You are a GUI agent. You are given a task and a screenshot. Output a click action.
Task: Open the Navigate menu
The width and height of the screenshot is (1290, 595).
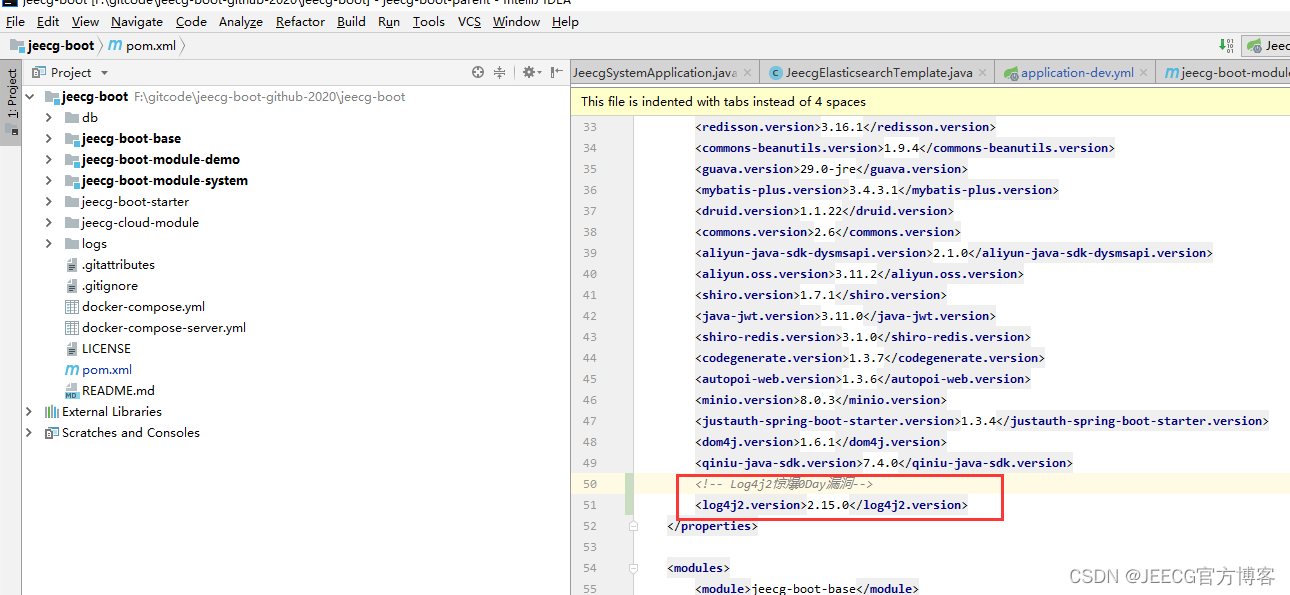tap(137, 21)
